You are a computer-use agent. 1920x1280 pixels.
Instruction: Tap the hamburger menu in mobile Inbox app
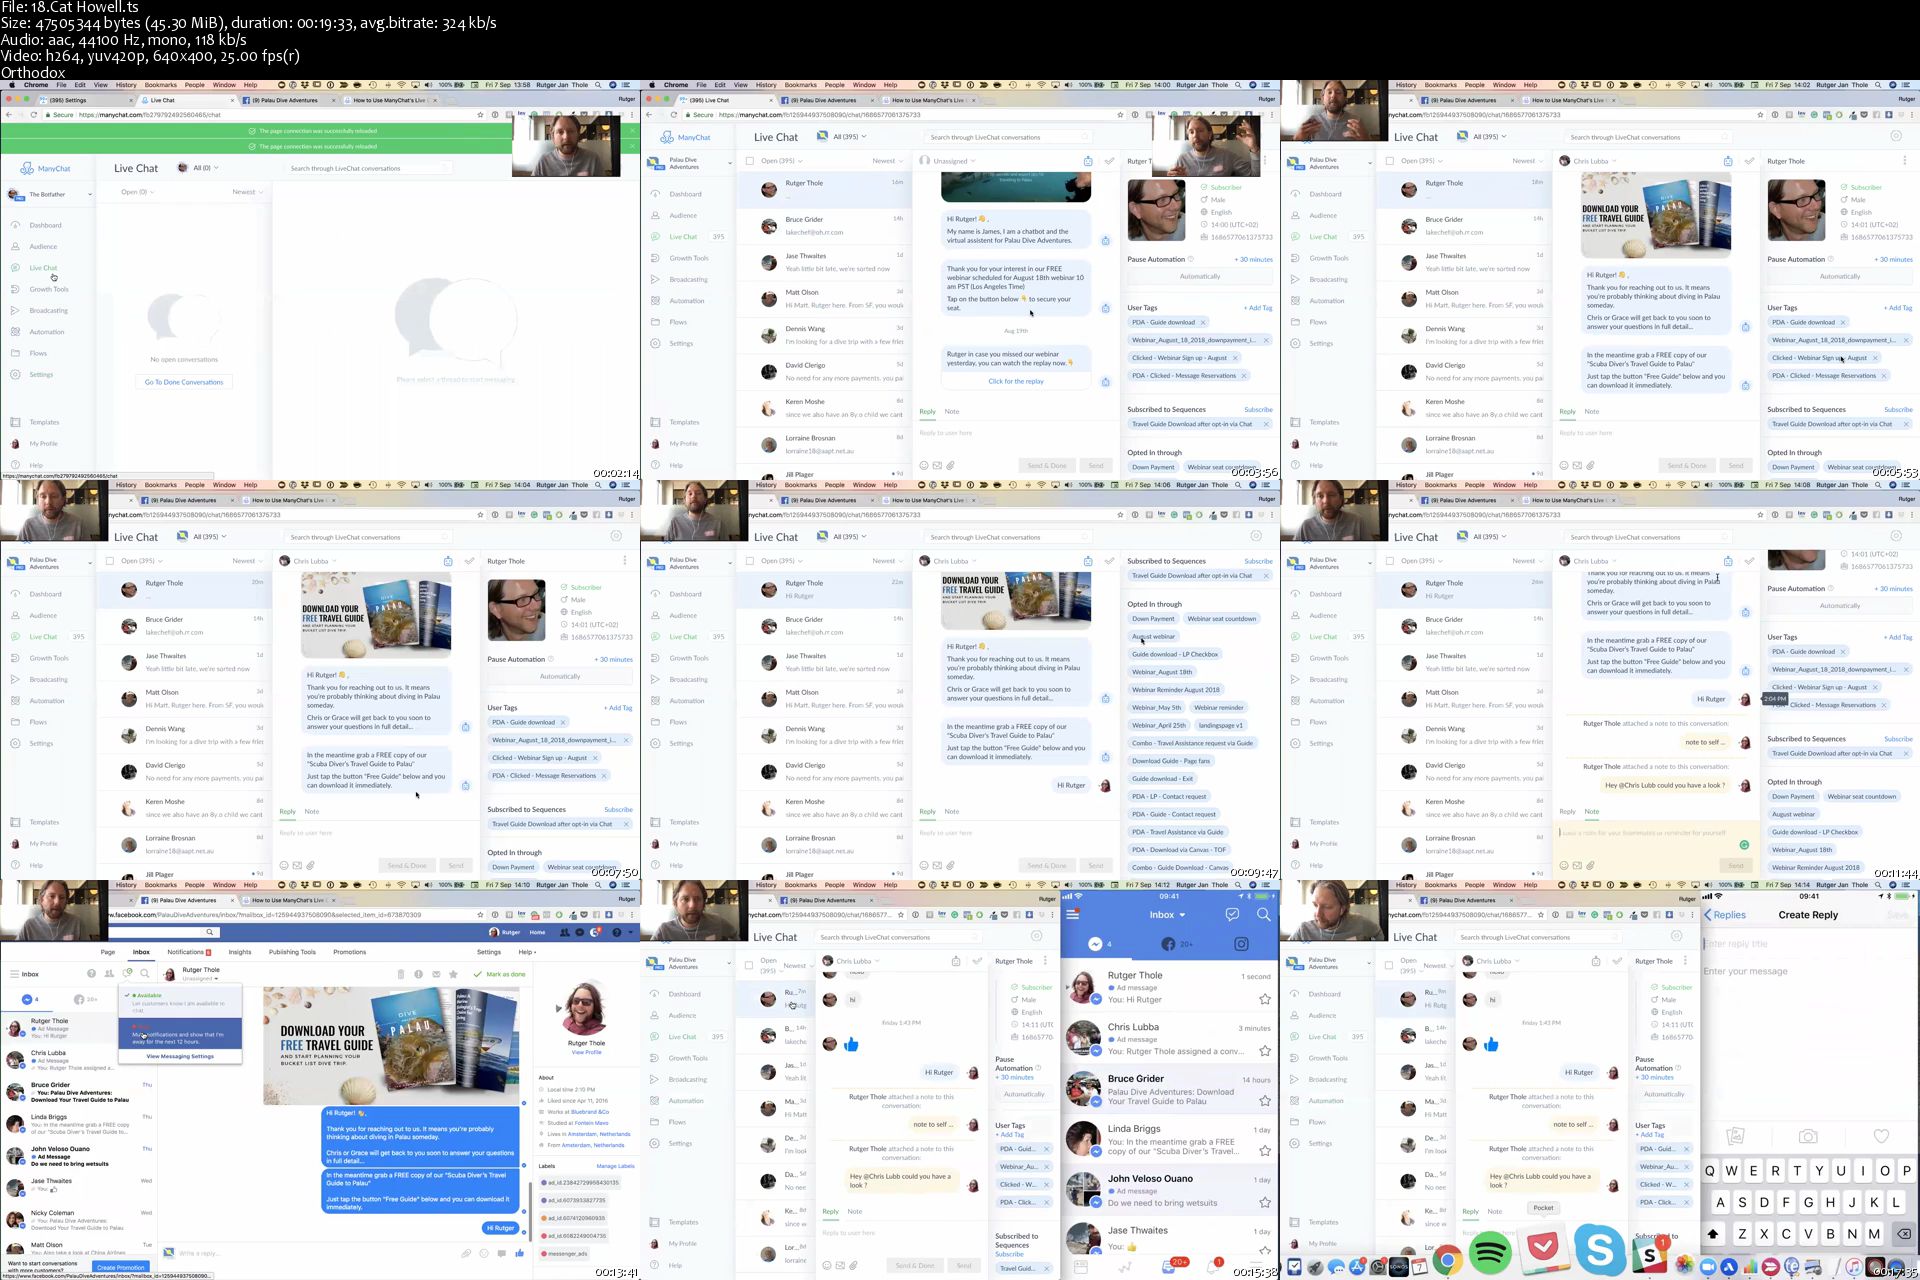pyautogui.click(x=1073, y=914)
